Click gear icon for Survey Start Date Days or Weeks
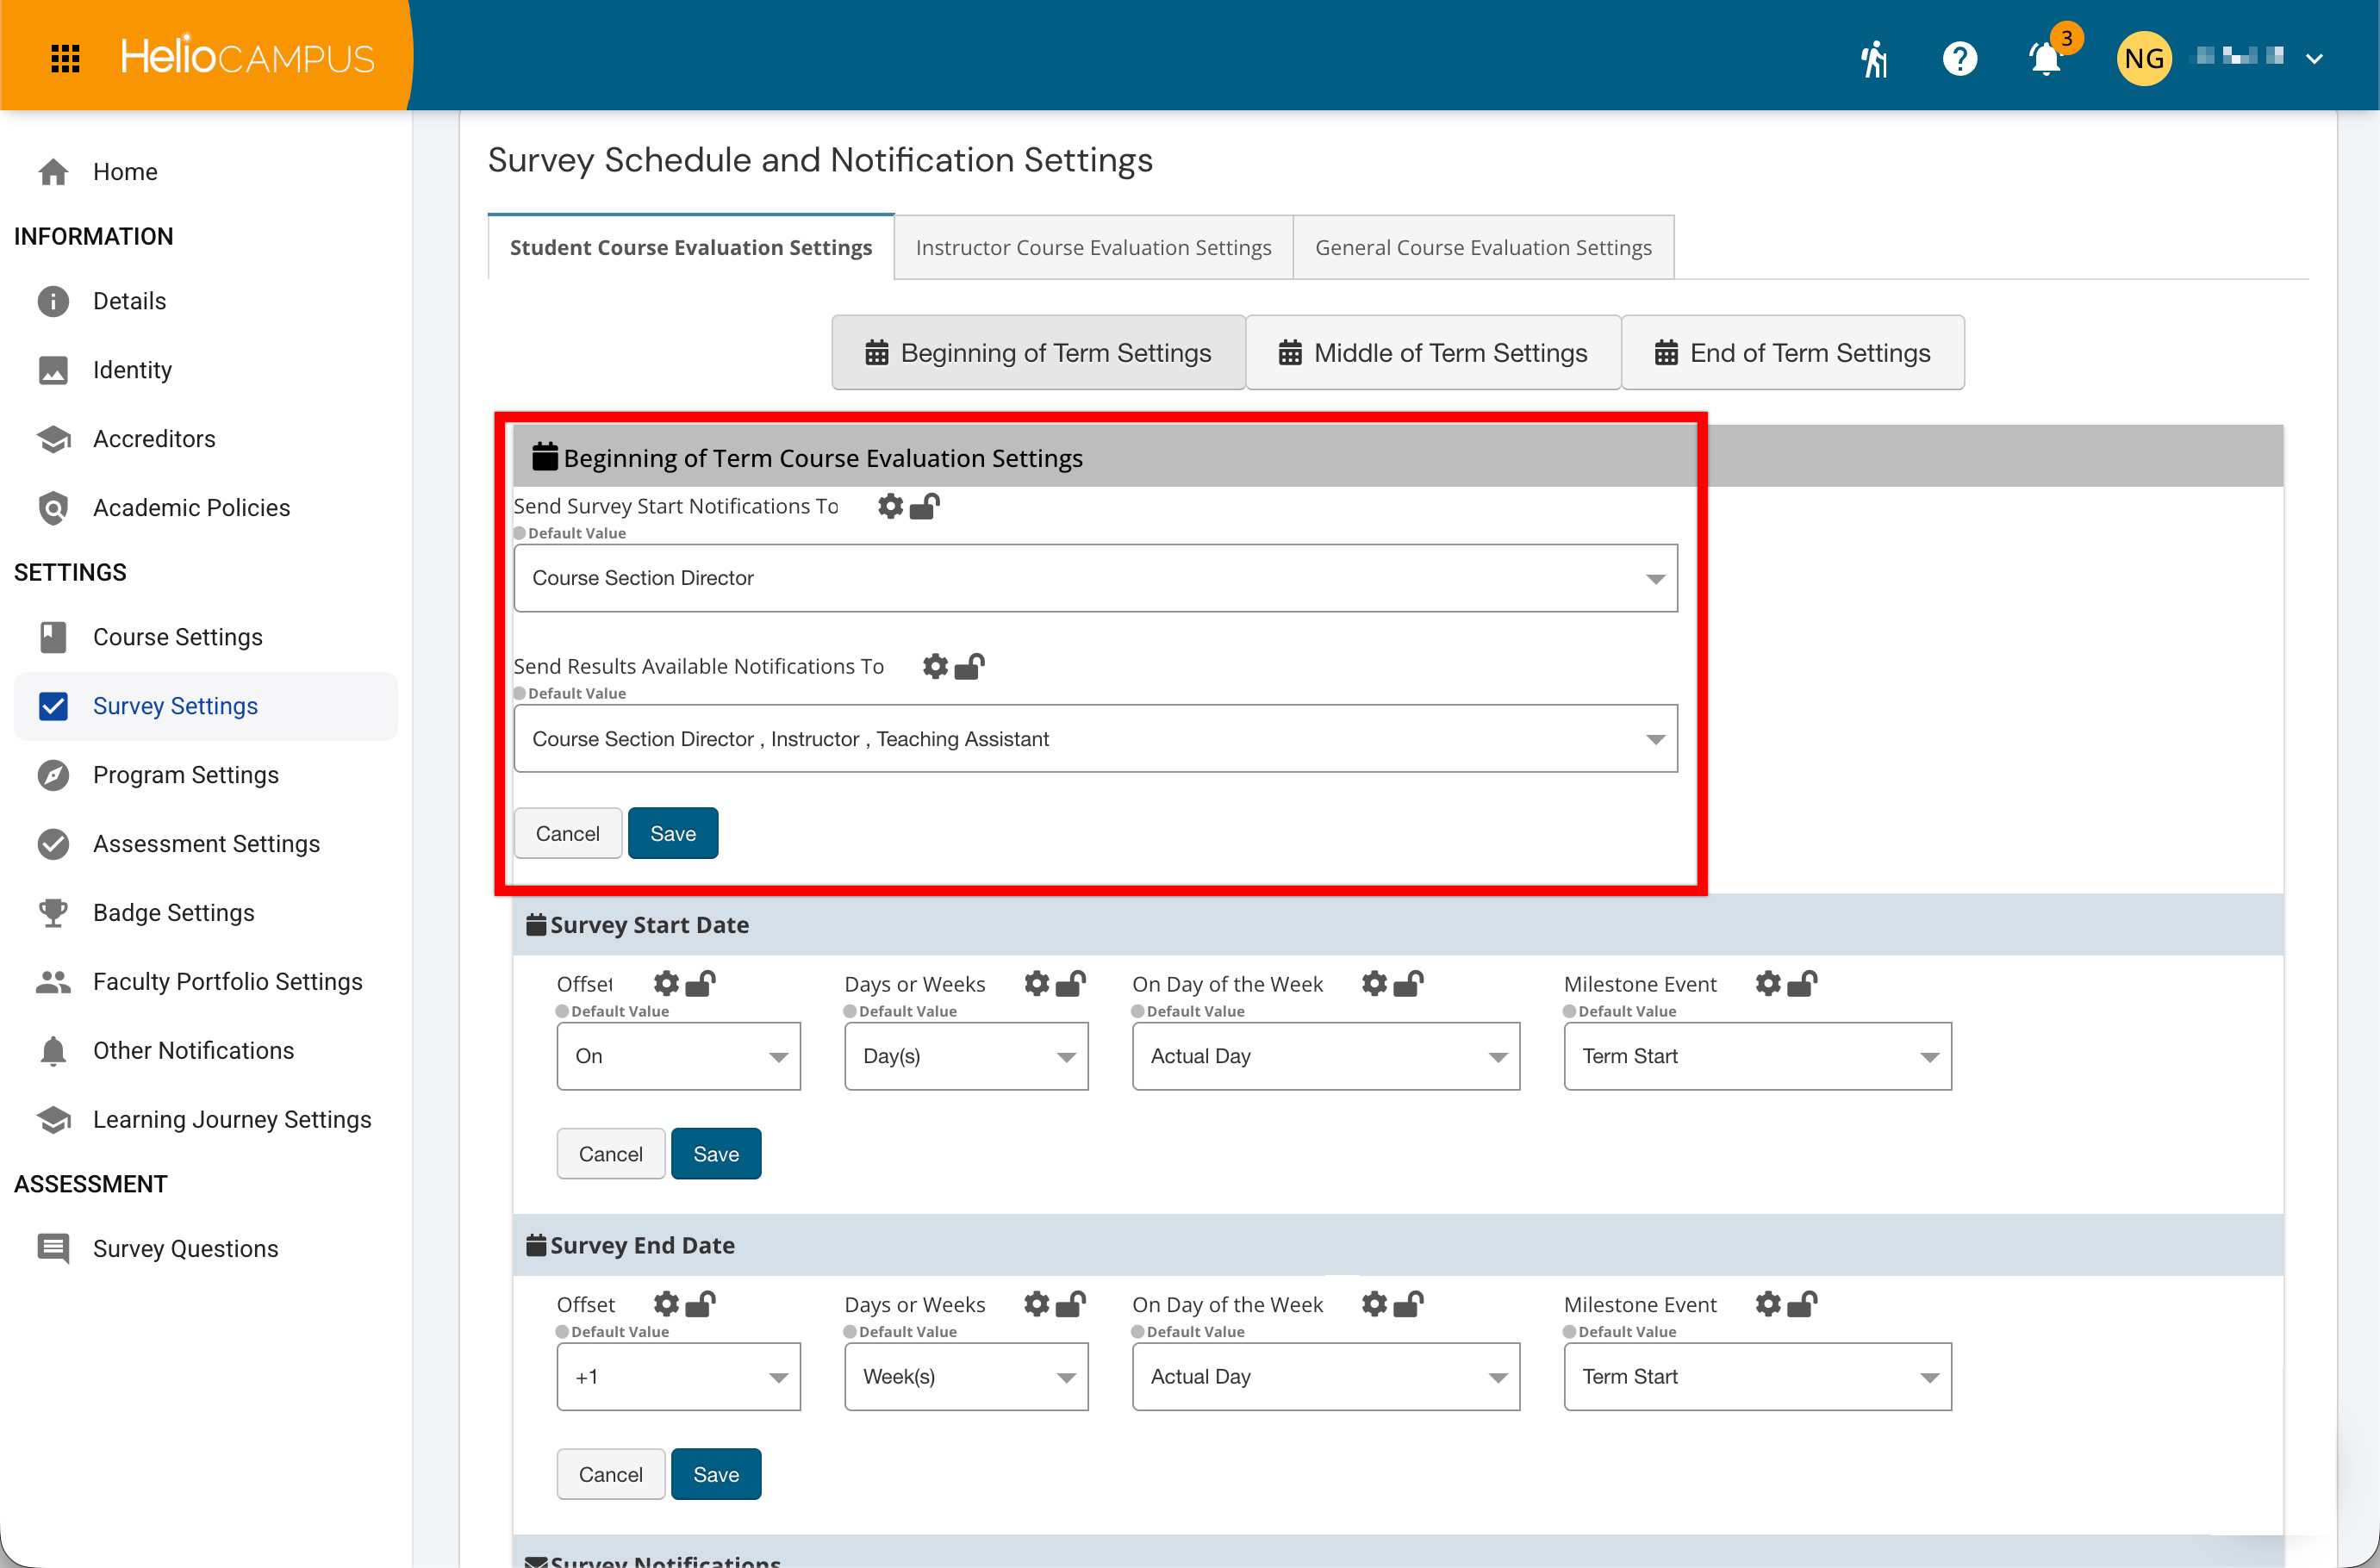Screen dimensions: 2380x1568 pos(1037,984)
